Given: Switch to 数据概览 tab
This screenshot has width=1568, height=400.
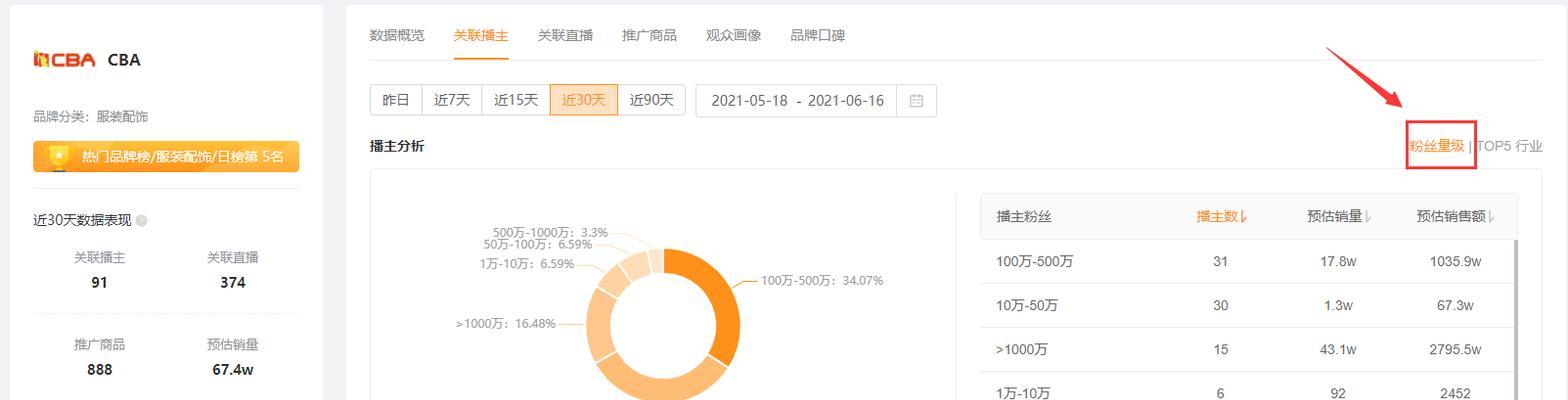Looking at the screenshot, I should pyautogui.click(x=397, y=35).
